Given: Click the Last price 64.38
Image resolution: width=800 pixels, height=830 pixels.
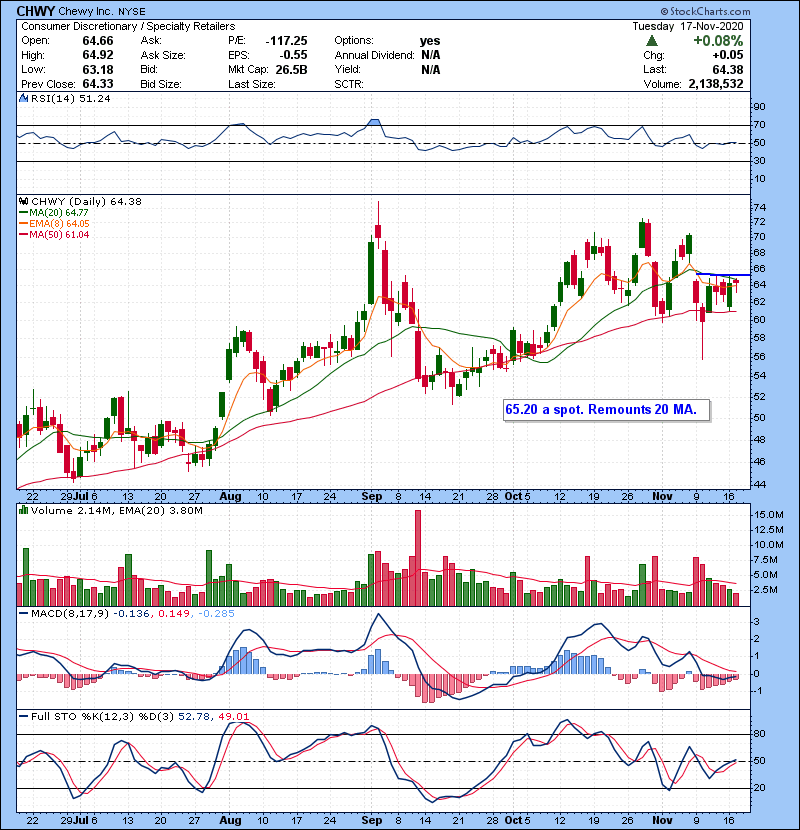Looking at the screenshot, I should click(728, 69).
